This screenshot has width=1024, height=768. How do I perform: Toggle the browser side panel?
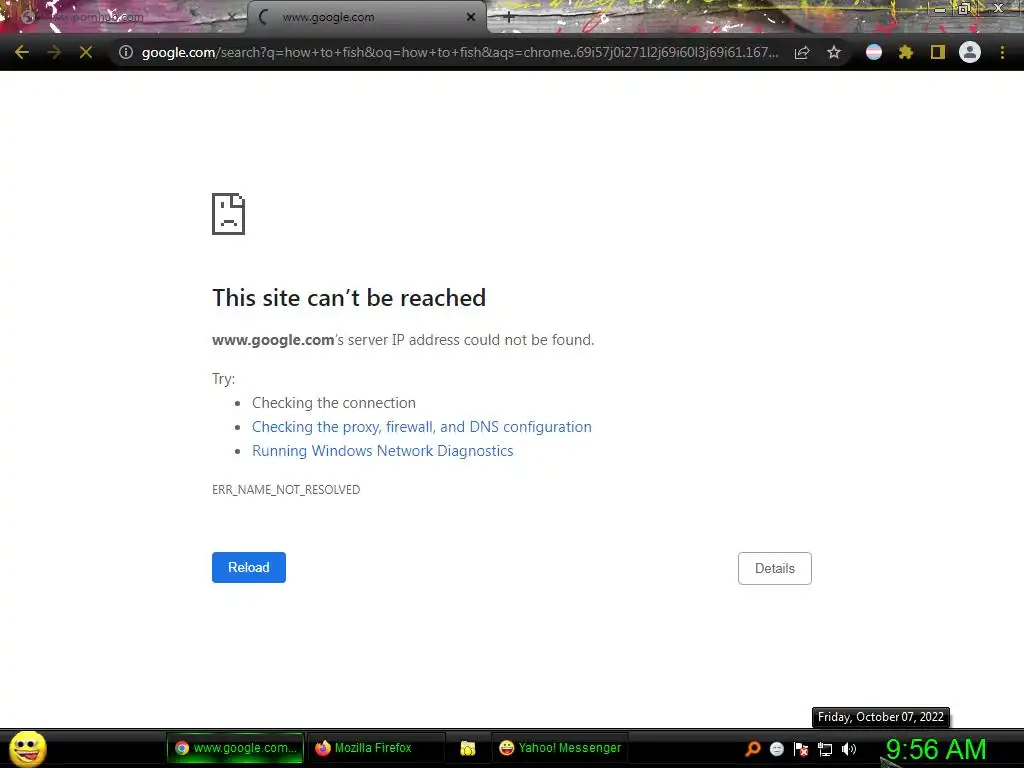pyautogui.click(x=938, y=52)
